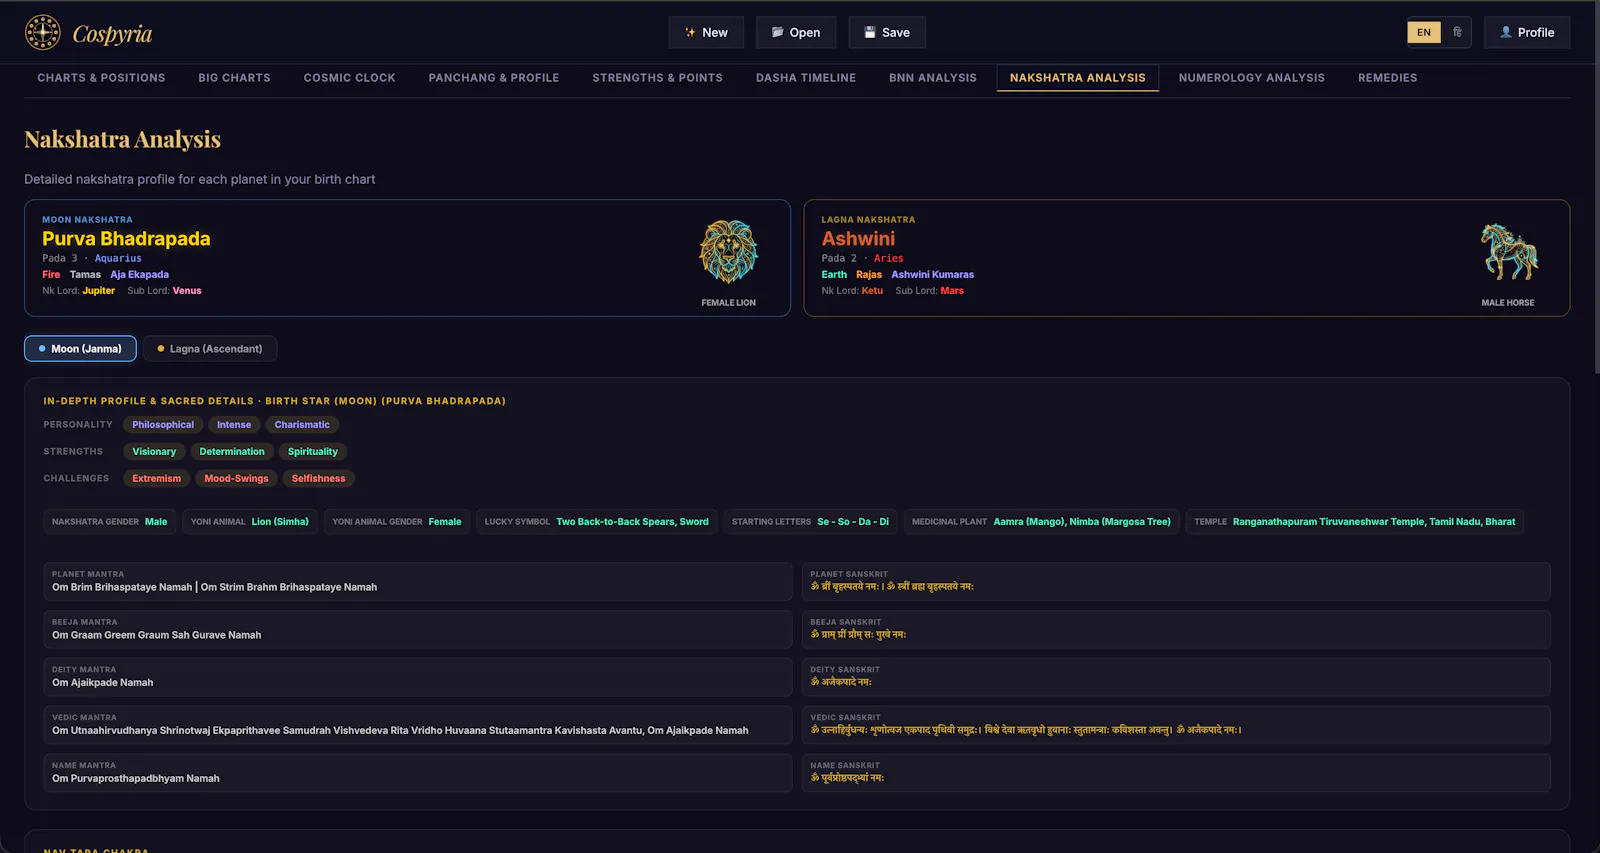Click the Vedic Mantra transliteration box

click(418, 725)
